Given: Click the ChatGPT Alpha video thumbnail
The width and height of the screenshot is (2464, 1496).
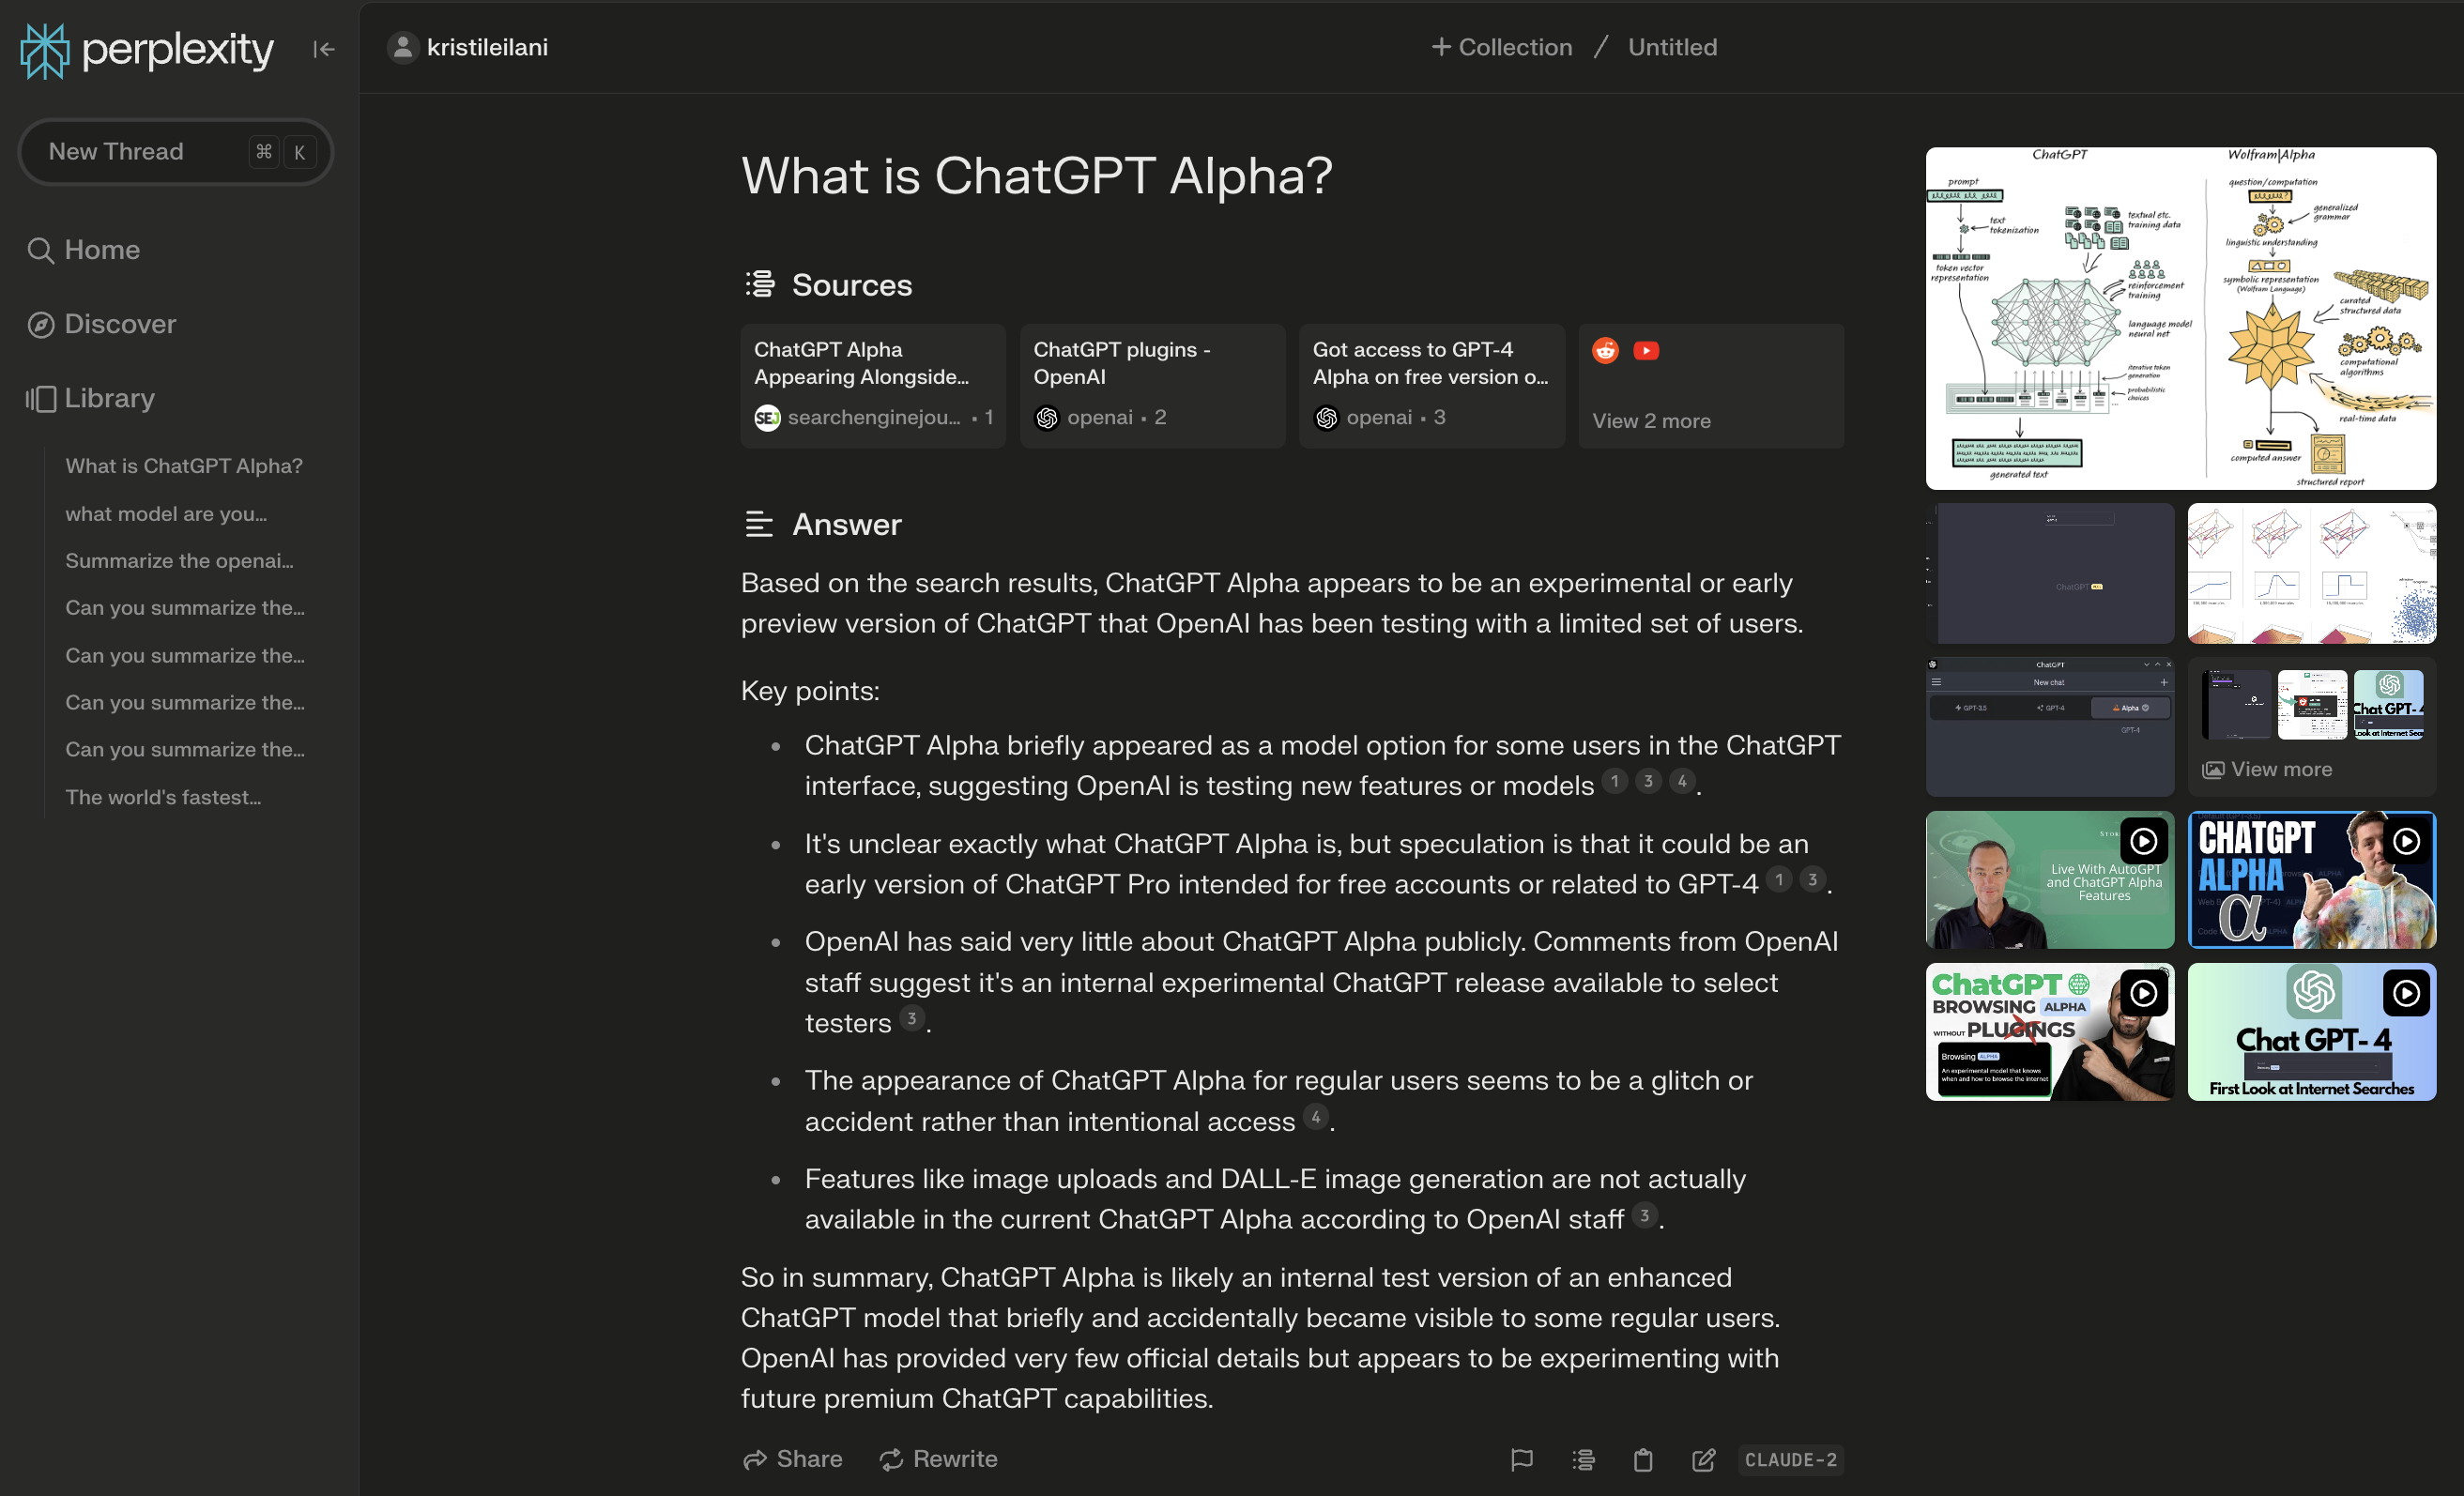Looking at the screenshot, I should (x=2313, y=878).
